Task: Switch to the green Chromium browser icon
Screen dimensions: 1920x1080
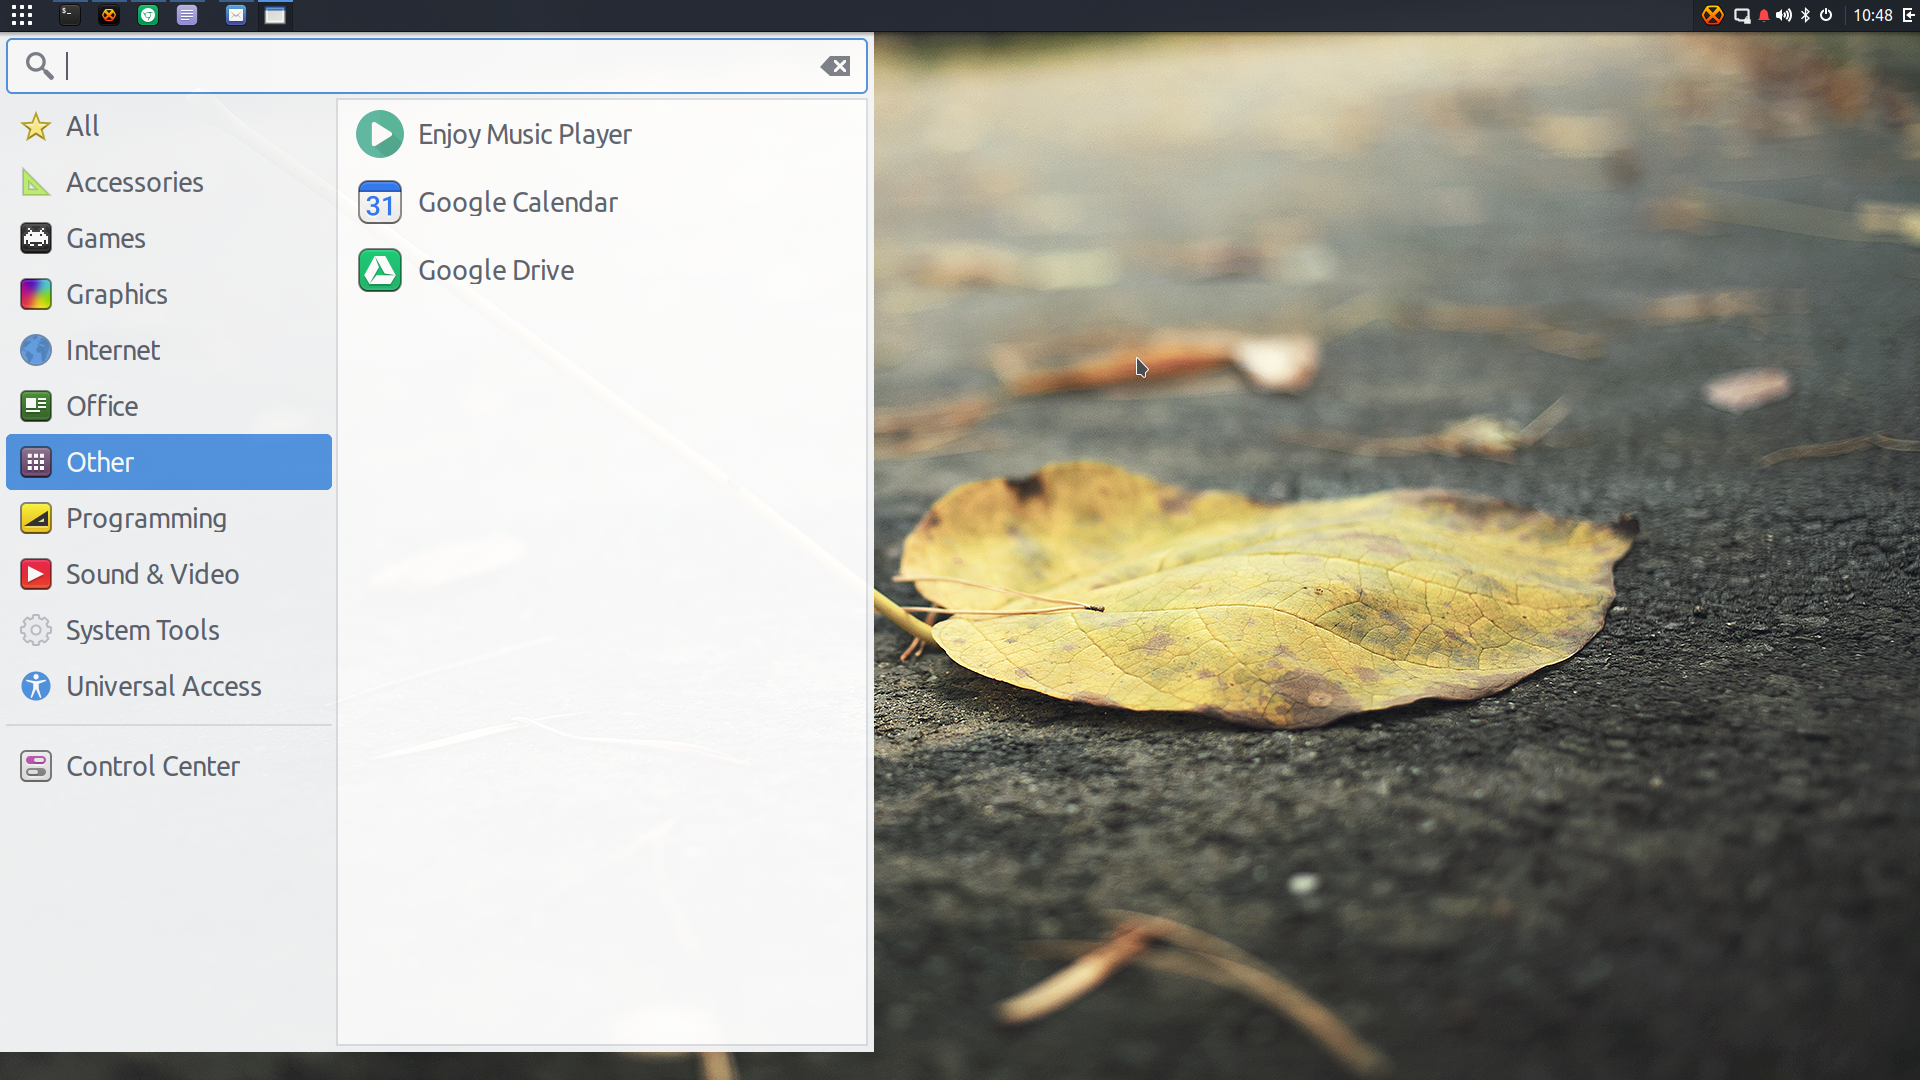Action: point(148,15)
